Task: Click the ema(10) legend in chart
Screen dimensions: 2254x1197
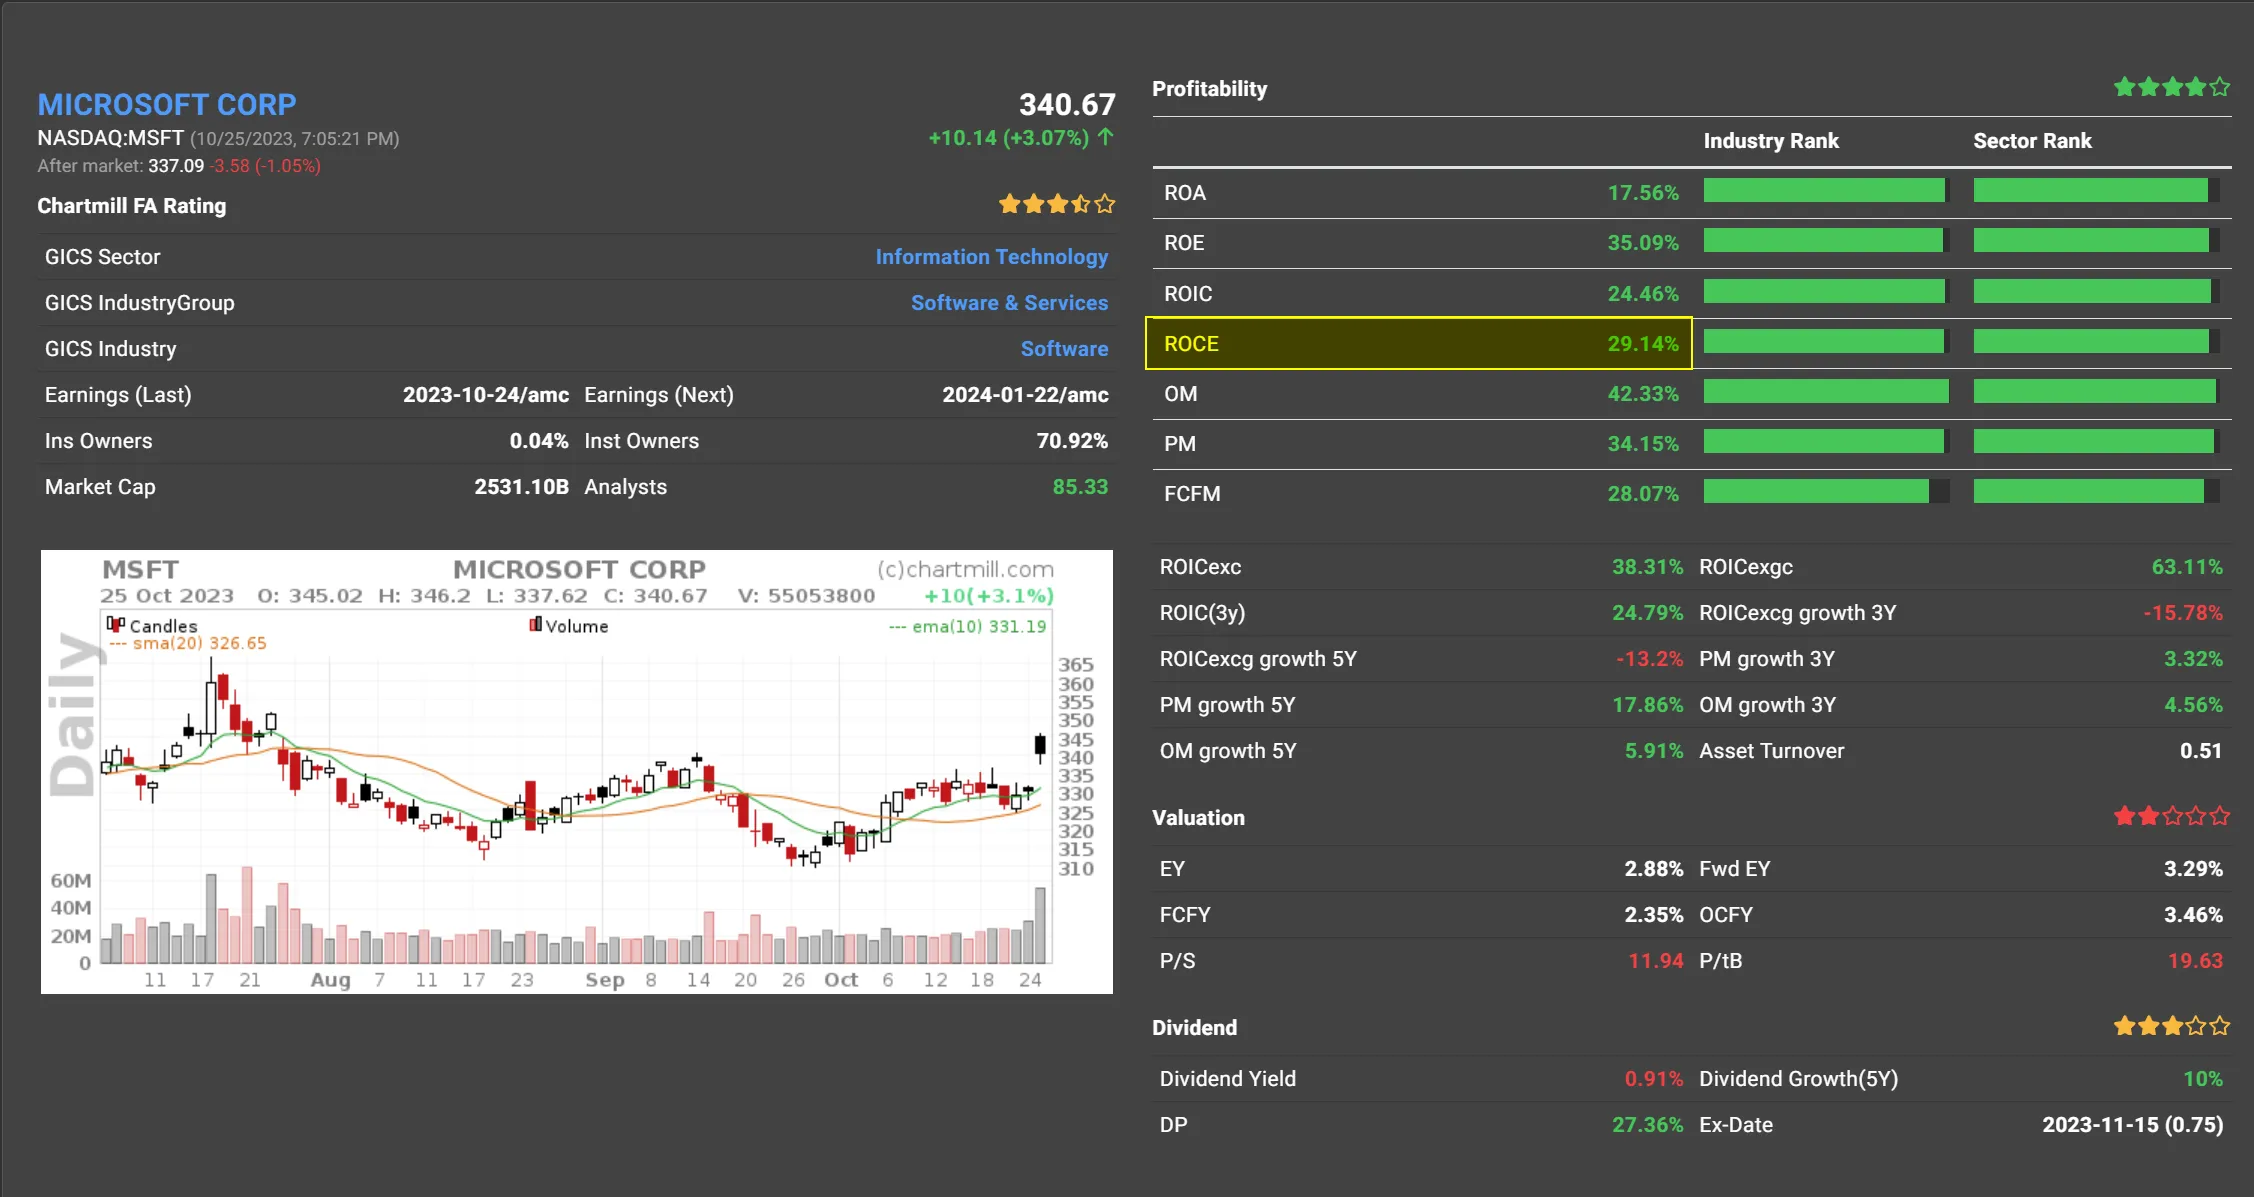Action: 967,627
